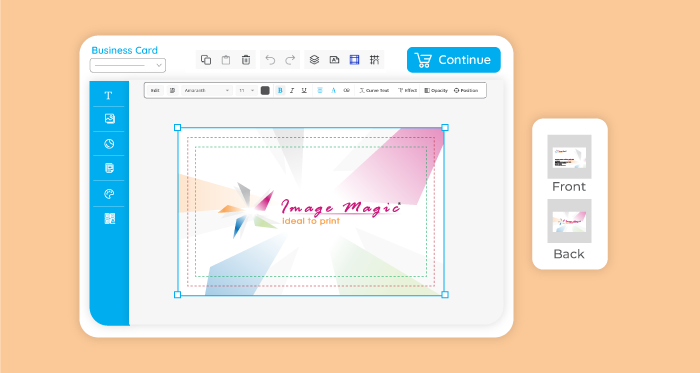Click the Curve Text option

374,91
